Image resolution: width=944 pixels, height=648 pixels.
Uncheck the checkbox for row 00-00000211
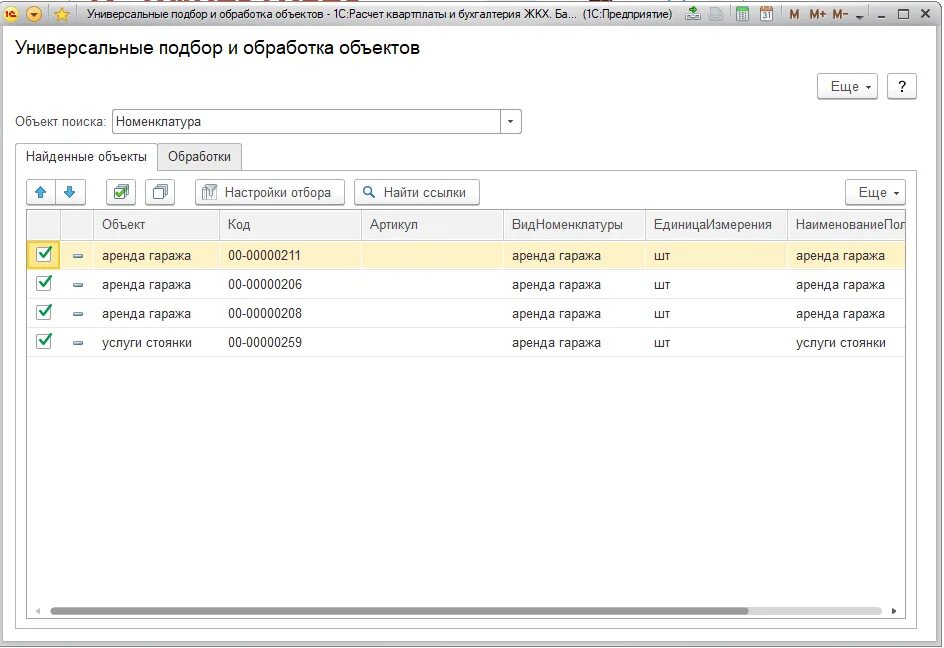[x=44, y=254]
